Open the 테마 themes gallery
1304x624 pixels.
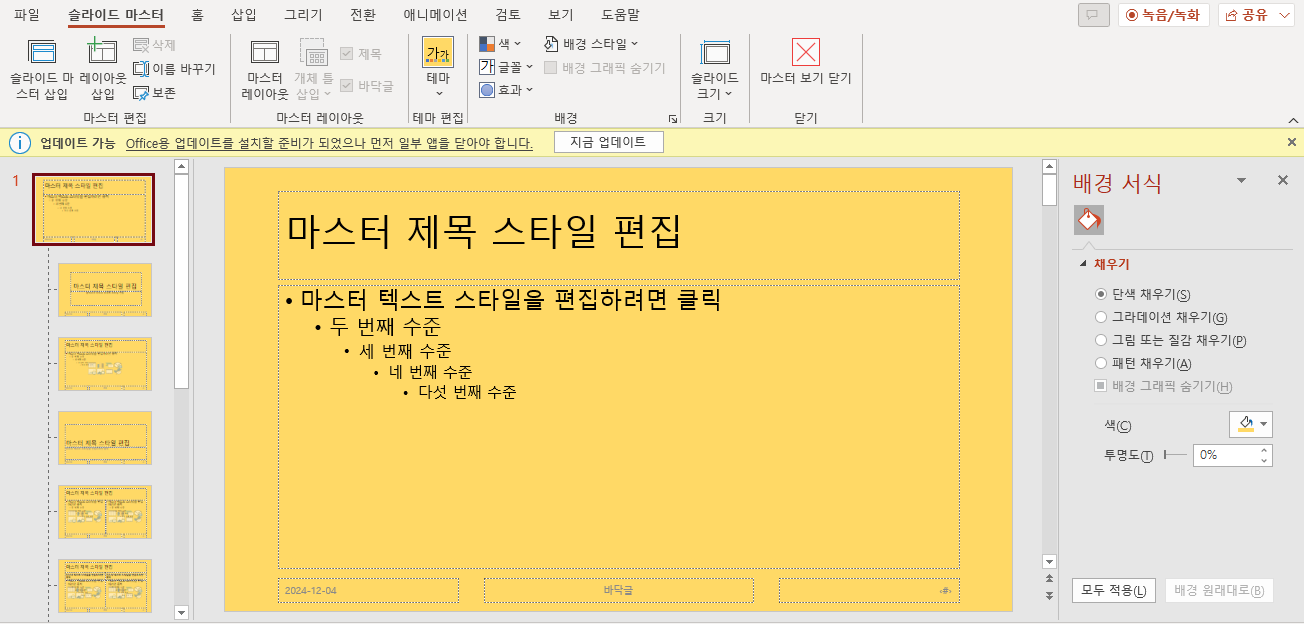point(438,68)
